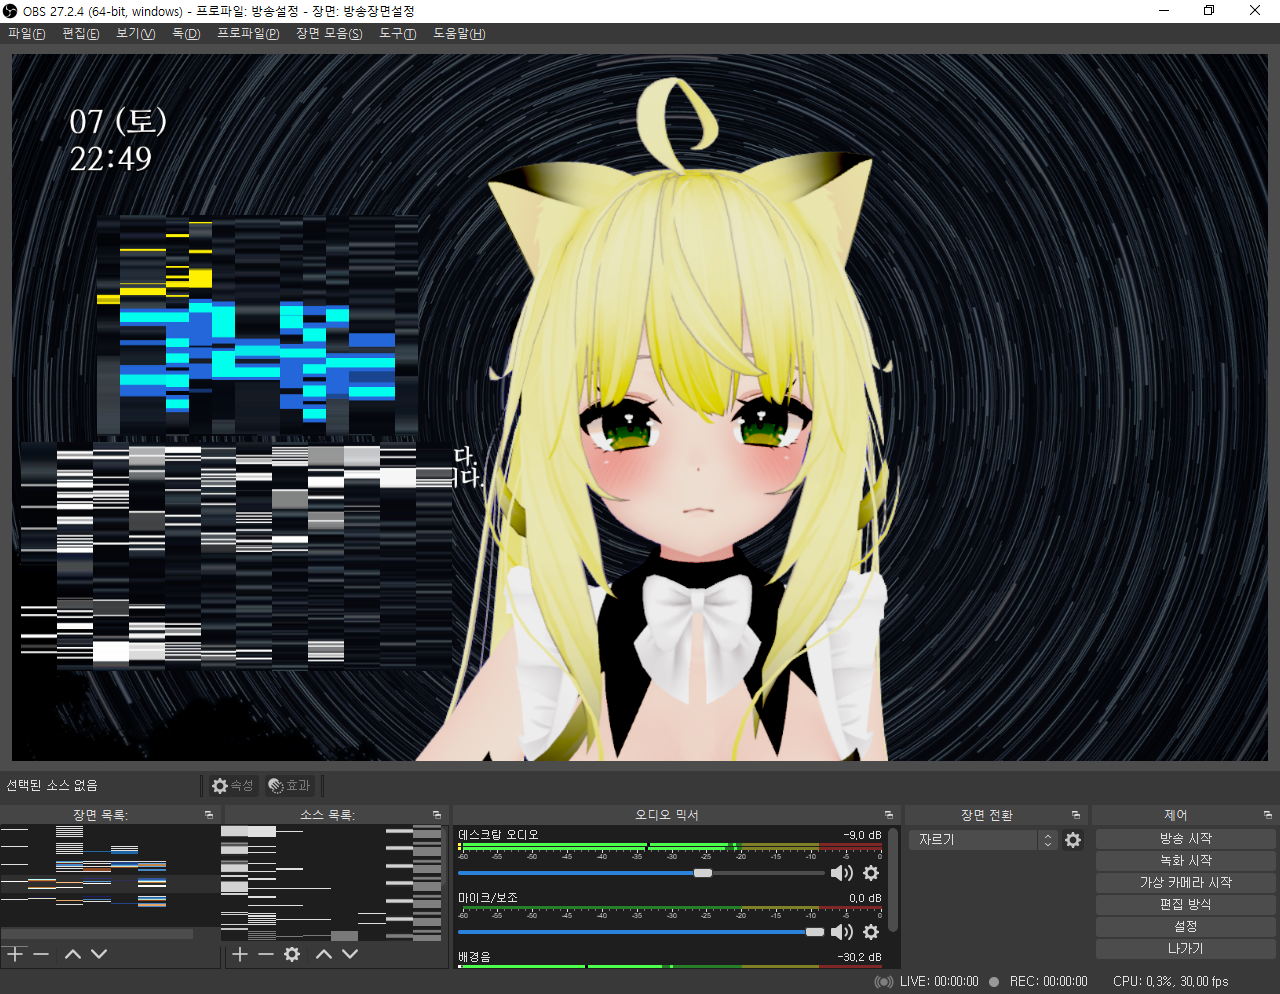This screenshot has width=1280, height=994.
Task: Undock the 장면 전환 panel with float icon
Action: [1076, 815]
